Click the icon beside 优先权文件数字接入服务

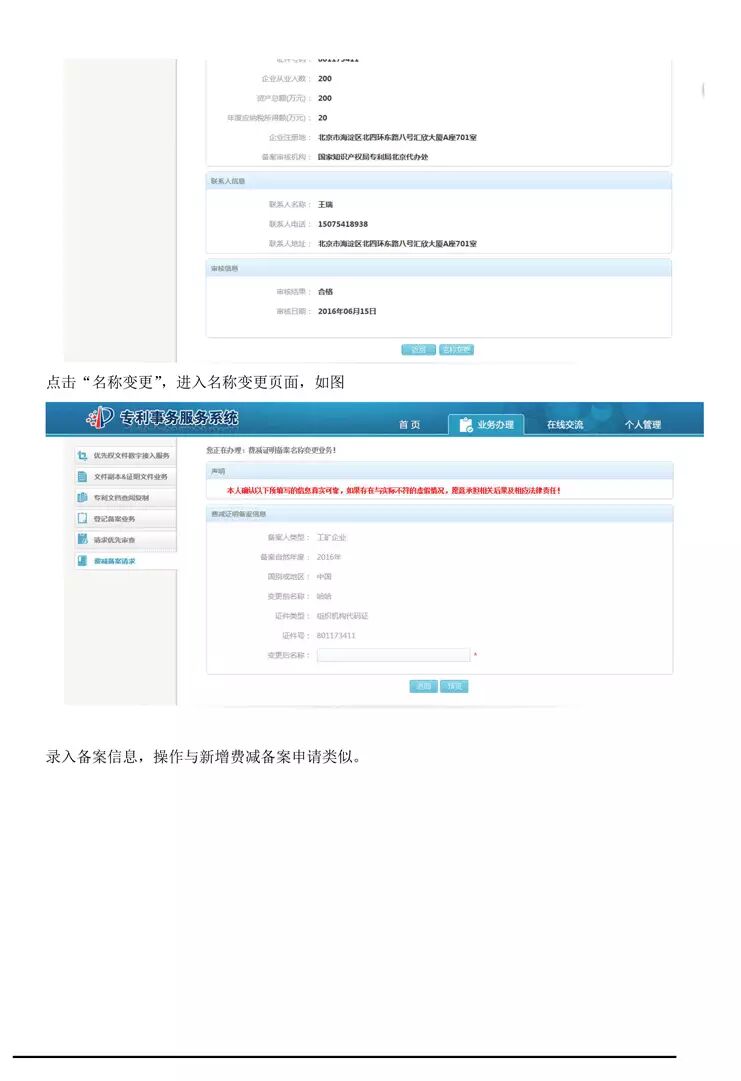(x=82, y=456)
